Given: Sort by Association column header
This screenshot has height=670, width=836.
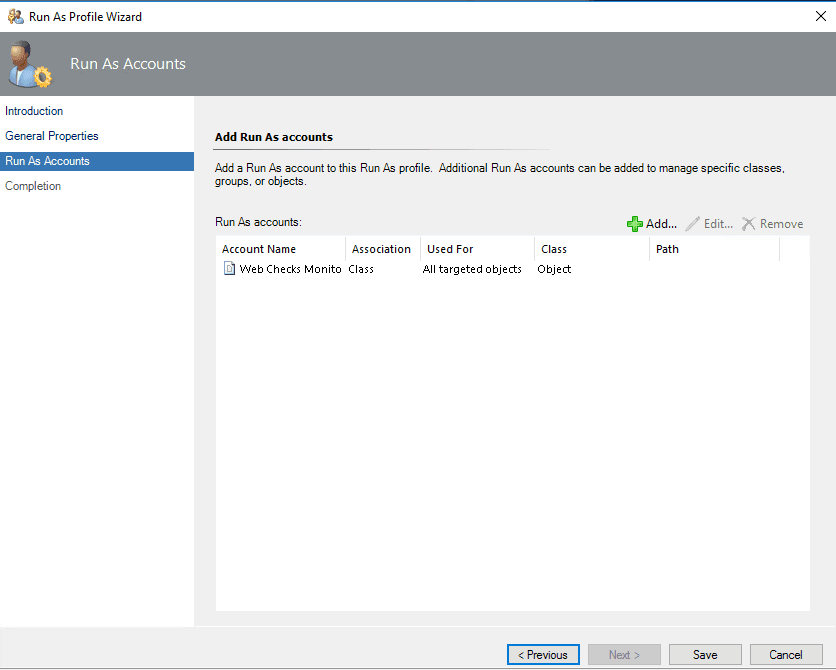Looking at the screenshot, I should coord(383,249).
